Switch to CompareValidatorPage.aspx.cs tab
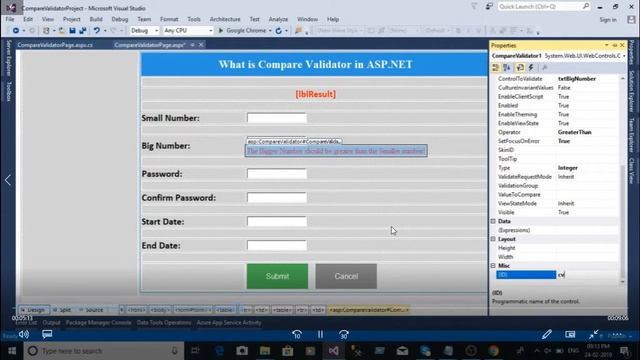Viewport: 640px width, 360px height. click(55, 45)
